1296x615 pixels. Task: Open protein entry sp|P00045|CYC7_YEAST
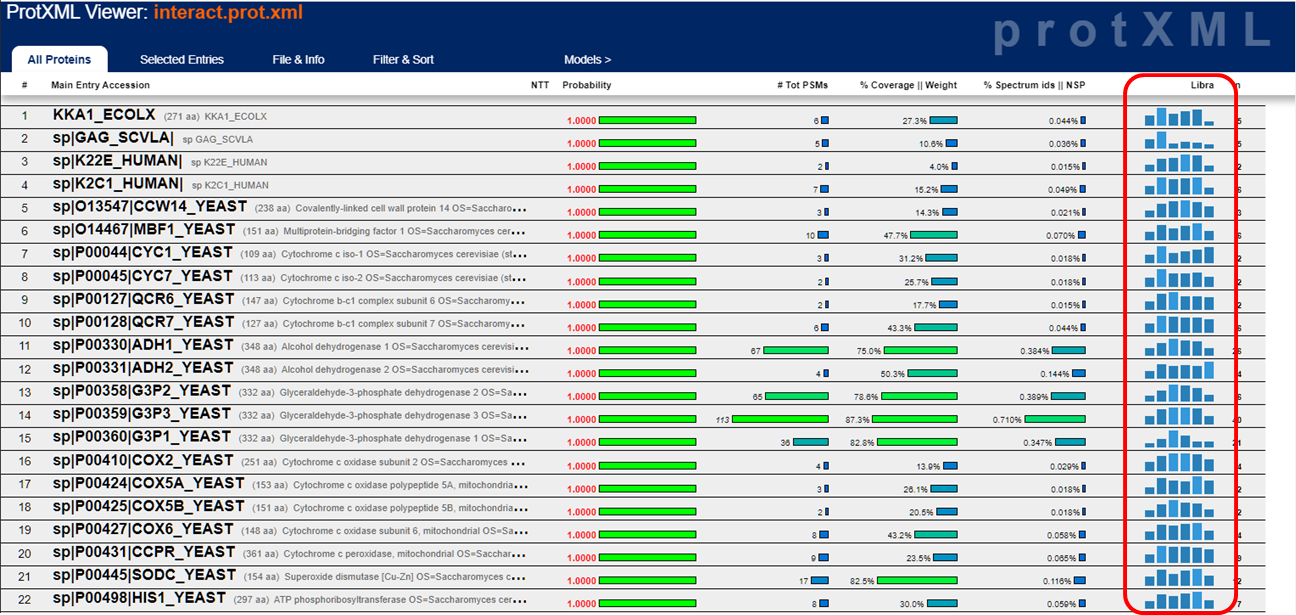(x=143, y=276)
